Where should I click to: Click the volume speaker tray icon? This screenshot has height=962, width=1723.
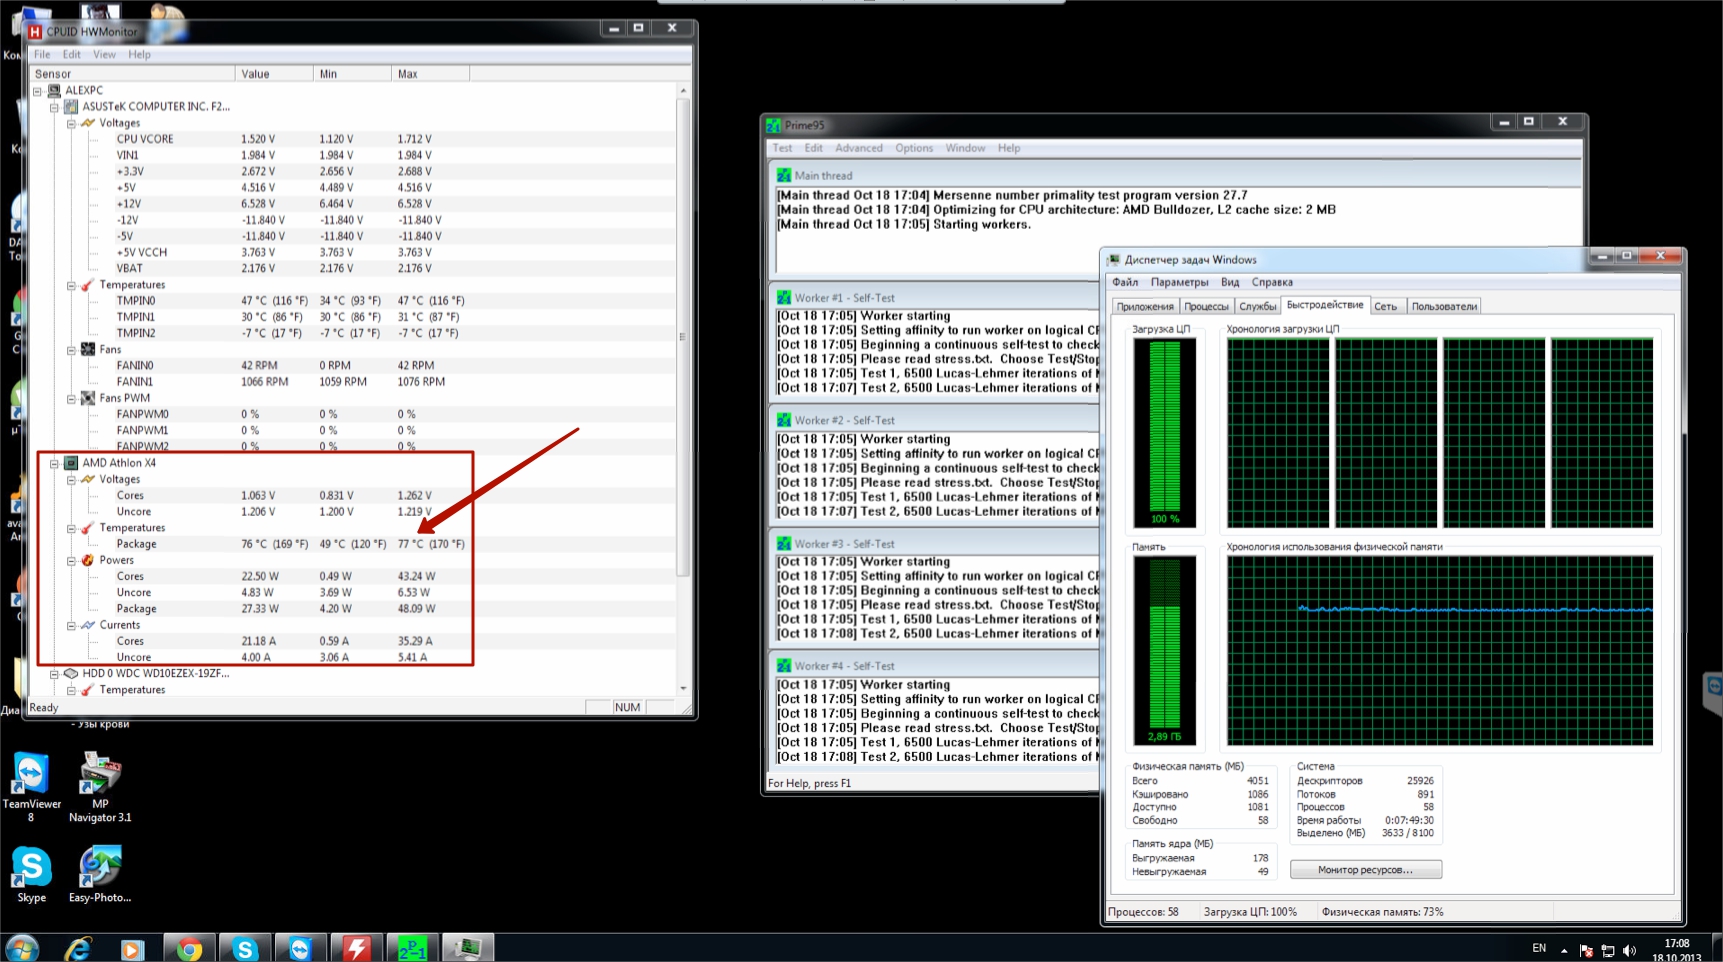tap(1630, 950)
